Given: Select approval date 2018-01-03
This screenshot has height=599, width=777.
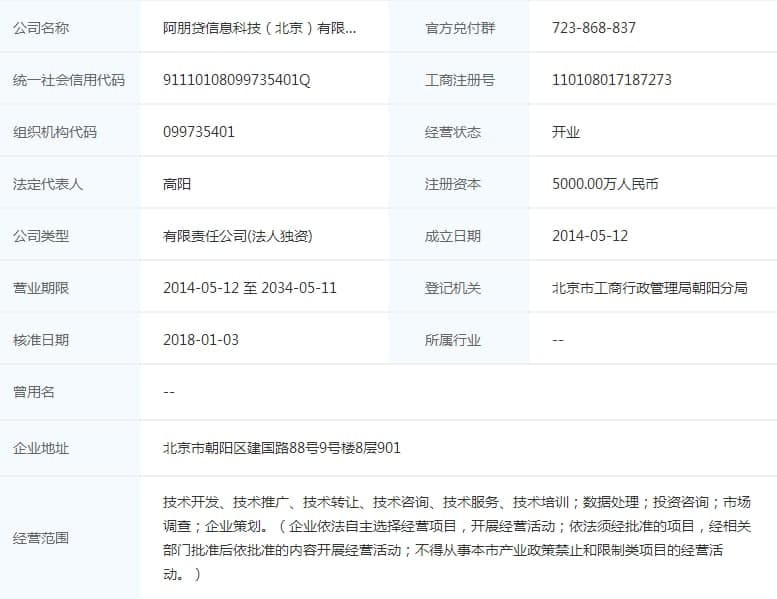Looking at the screenshot, I should tap(201, 340).
